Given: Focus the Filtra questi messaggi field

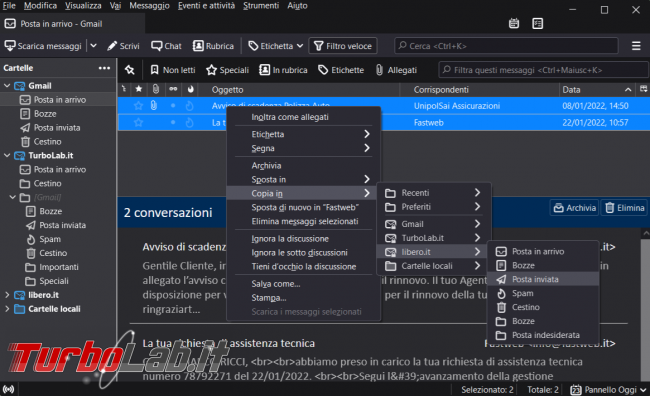Looking at the screenshot, I should [543, 70].
